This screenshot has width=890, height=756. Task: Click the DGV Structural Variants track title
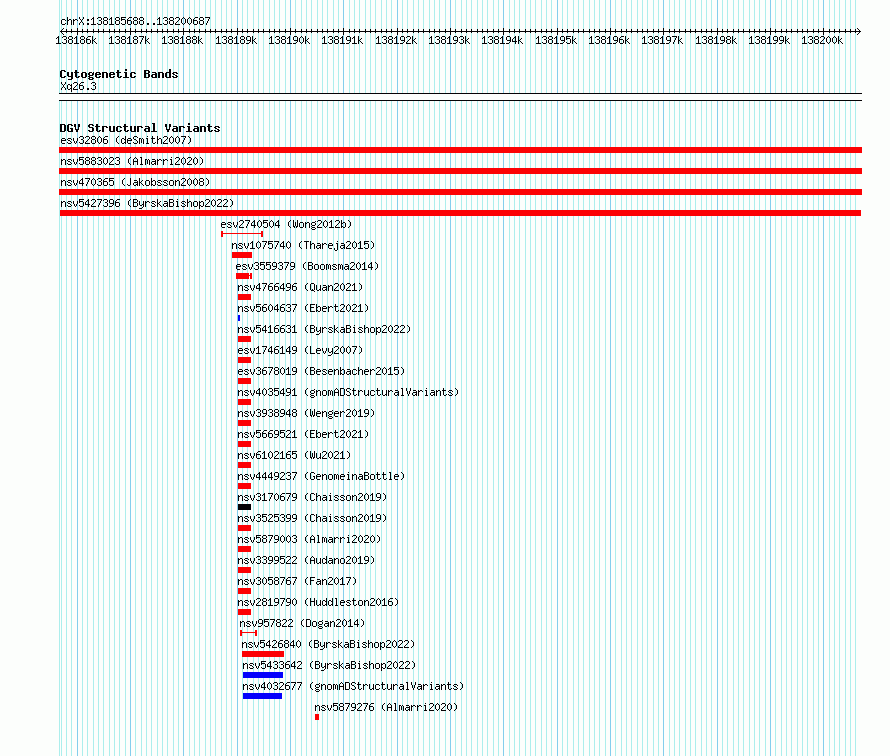tap(140, 128)
